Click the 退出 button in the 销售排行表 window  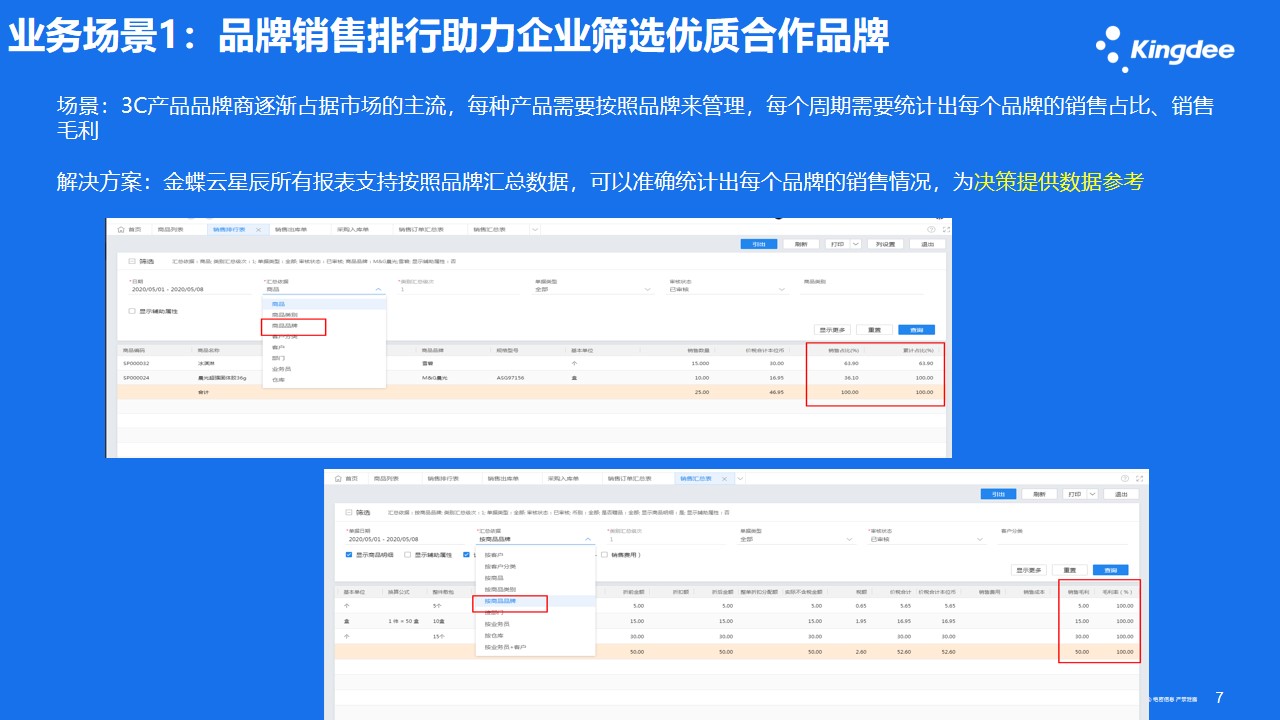click(927, 244)
